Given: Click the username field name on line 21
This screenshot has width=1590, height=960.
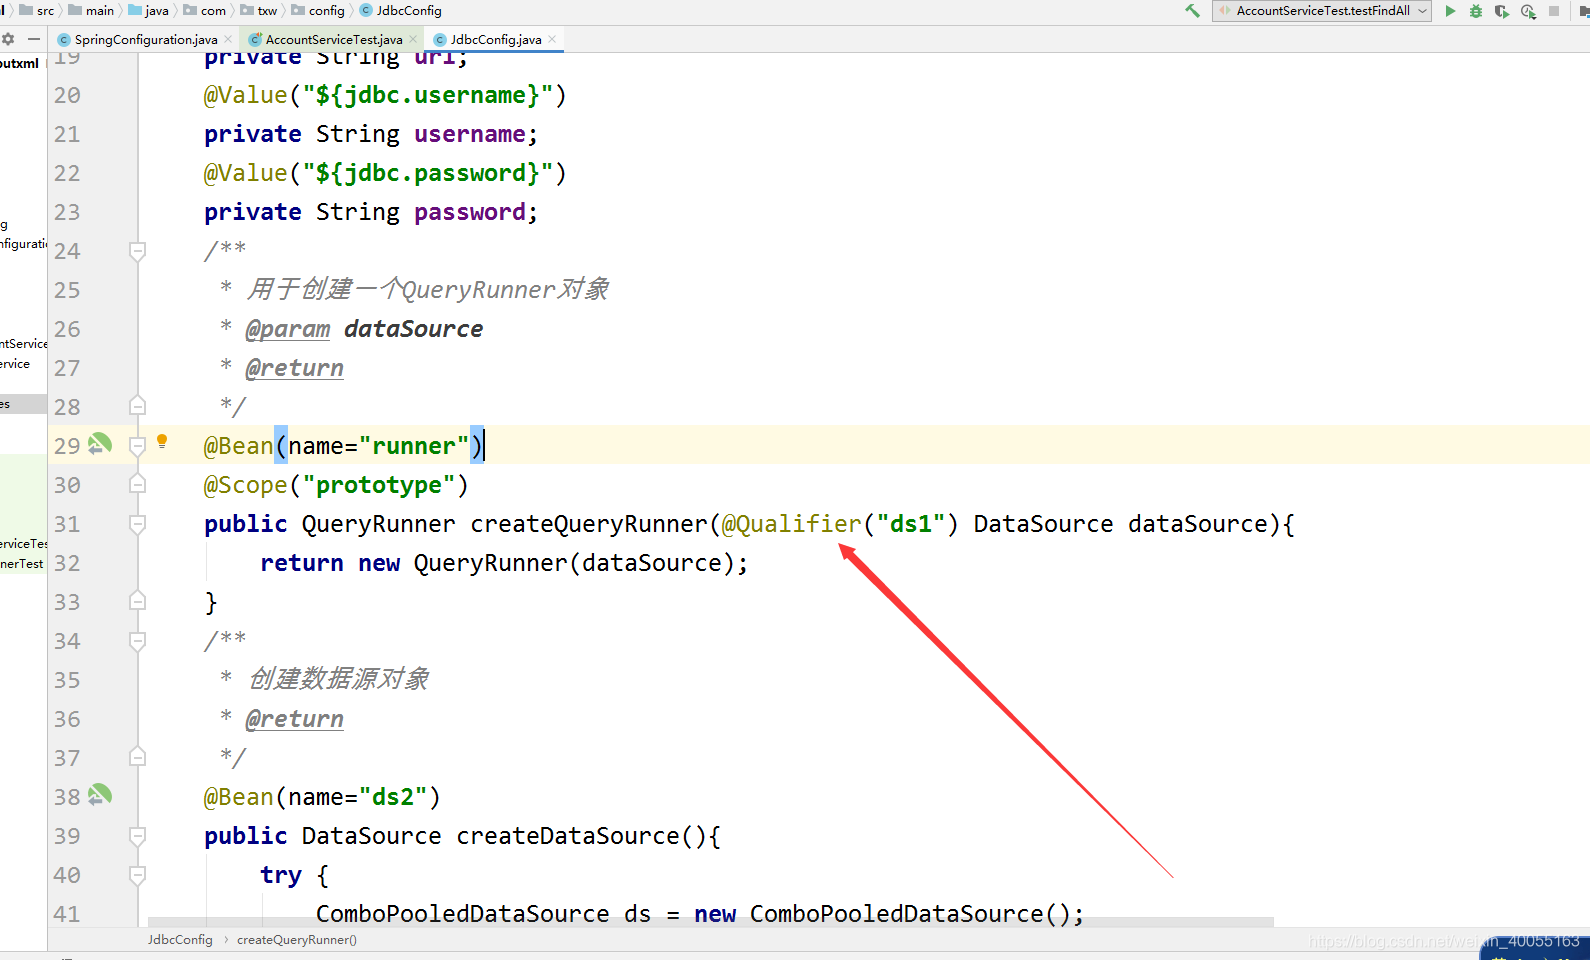Looking at the screenshot, I should click(470, 134).
